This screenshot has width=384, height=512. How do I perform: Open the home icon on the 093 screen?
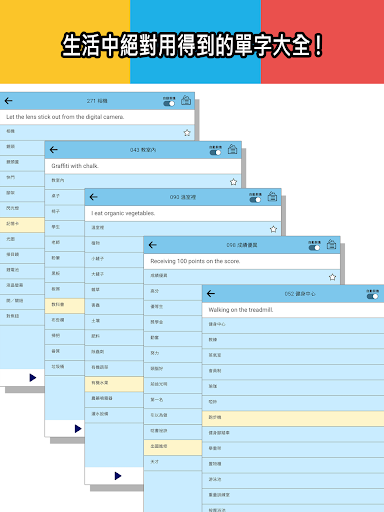click(x=272, y=196)
